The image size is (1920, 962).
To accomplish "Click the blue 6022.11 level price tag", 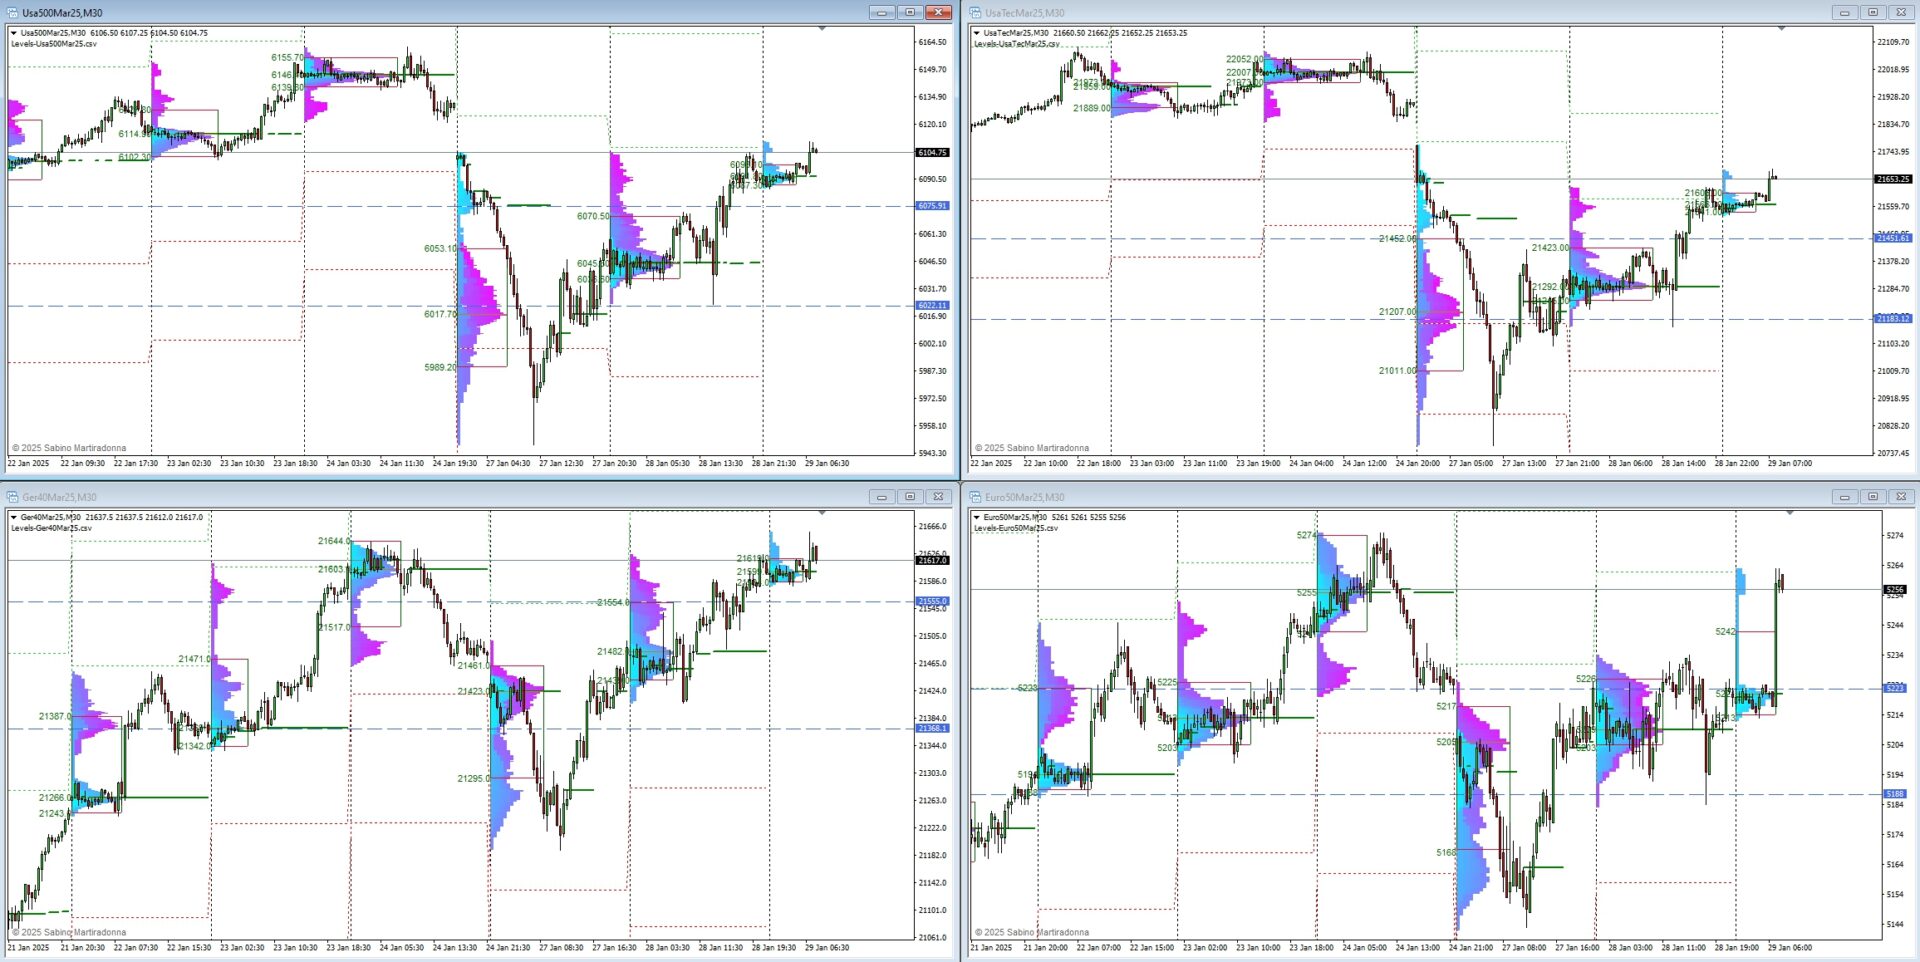I will tap(932, 306).
